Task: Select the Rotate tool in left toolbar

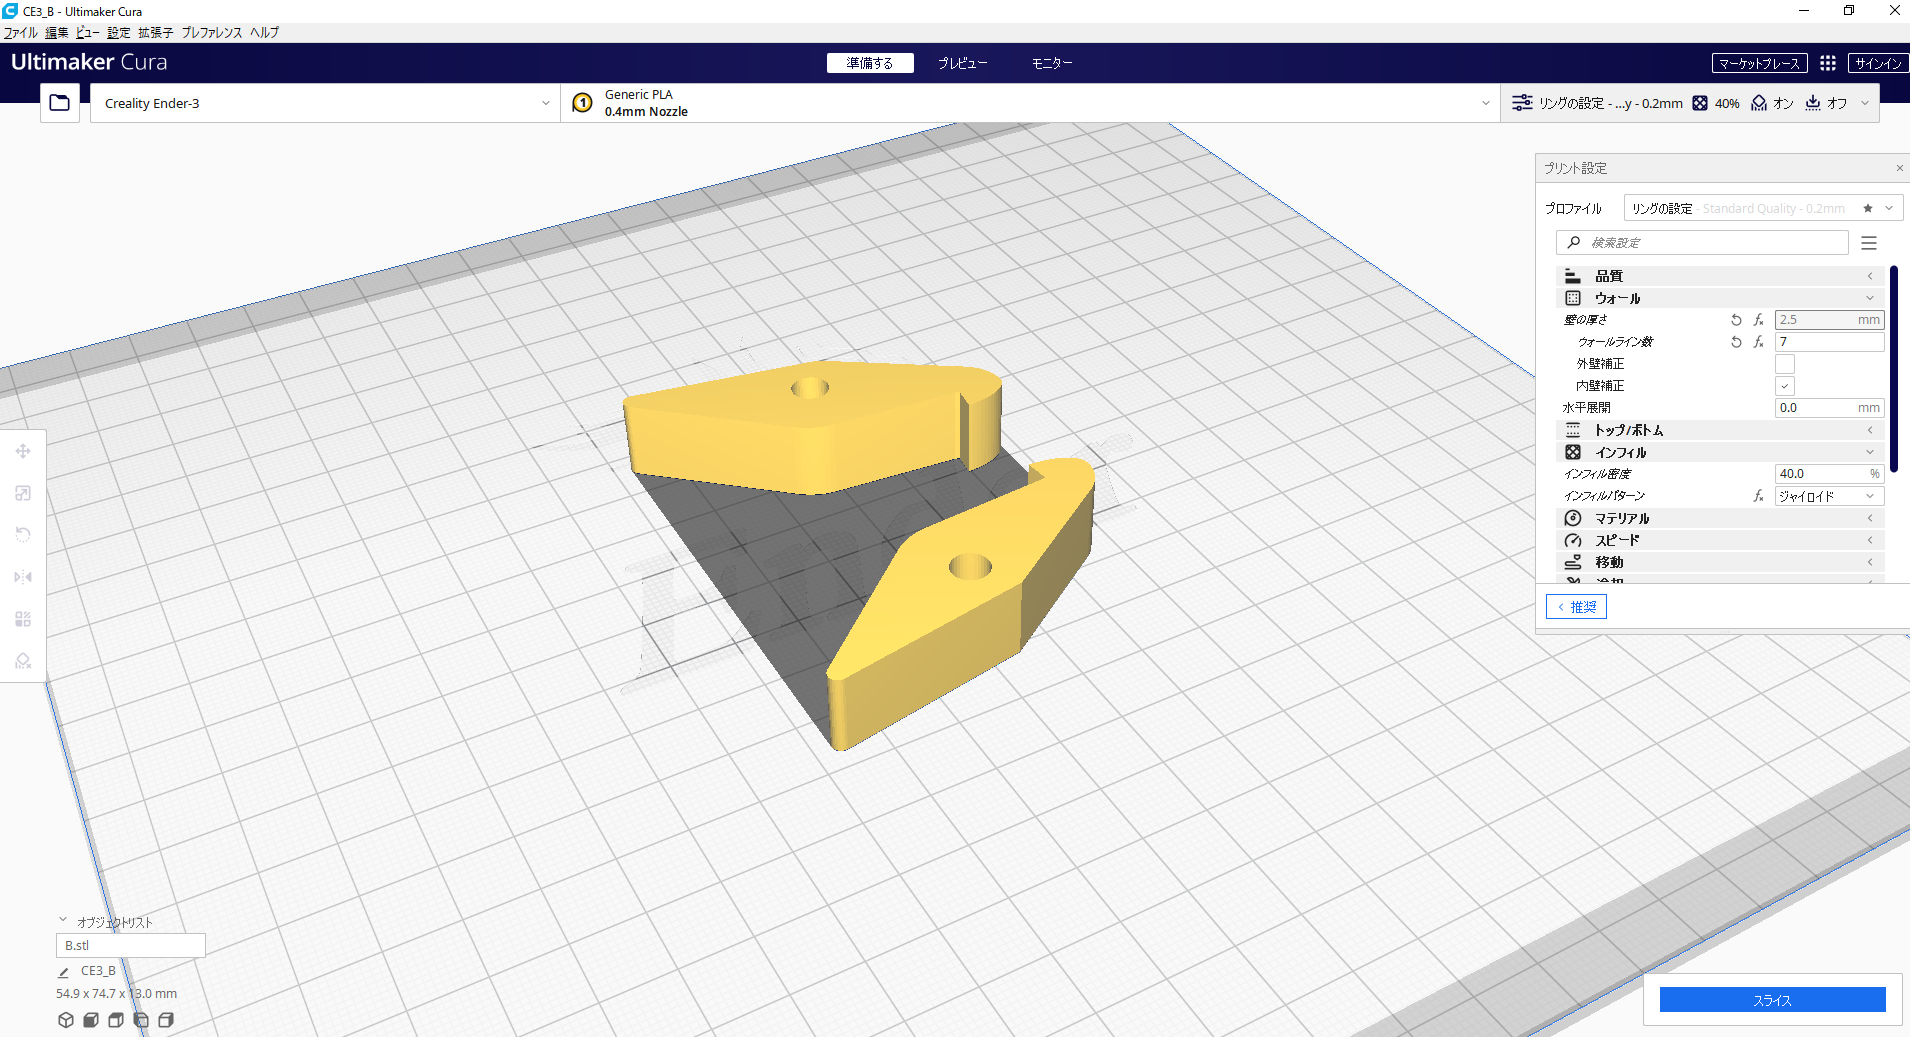Action: coord(23,535)
